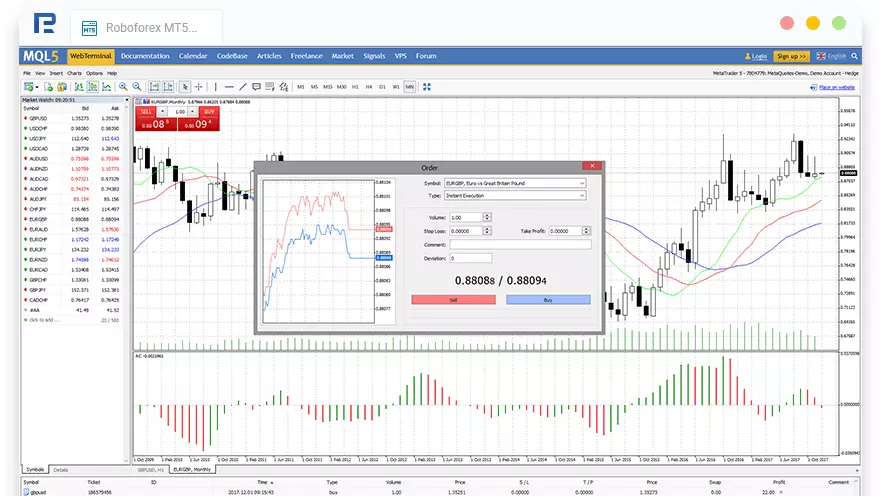Click the blue Buy button in Order dialog
Image resolution: width=880 pixels, height=496 pixels.
[x=548, y=299]
